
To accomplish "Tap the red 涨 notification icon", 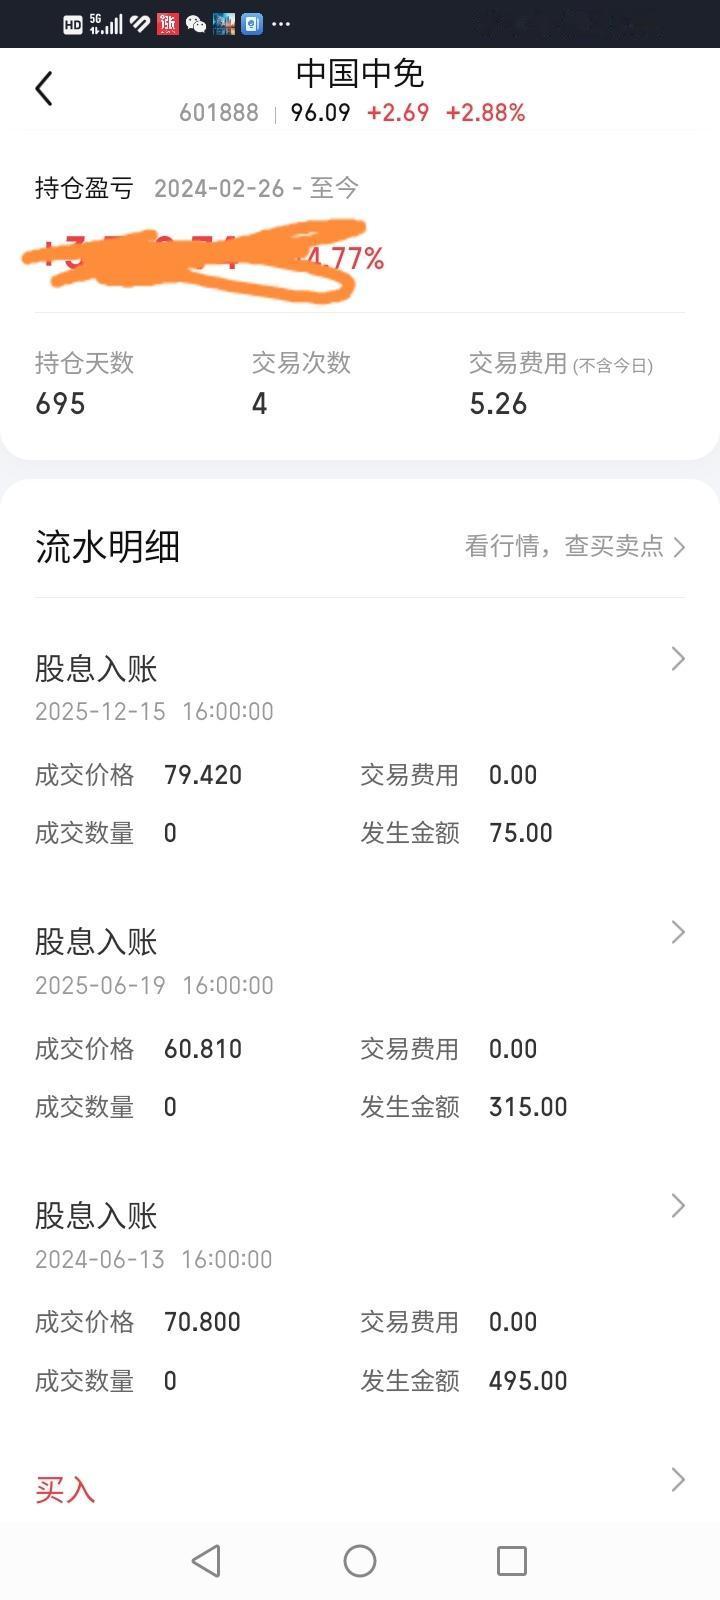I will point(168,24).
